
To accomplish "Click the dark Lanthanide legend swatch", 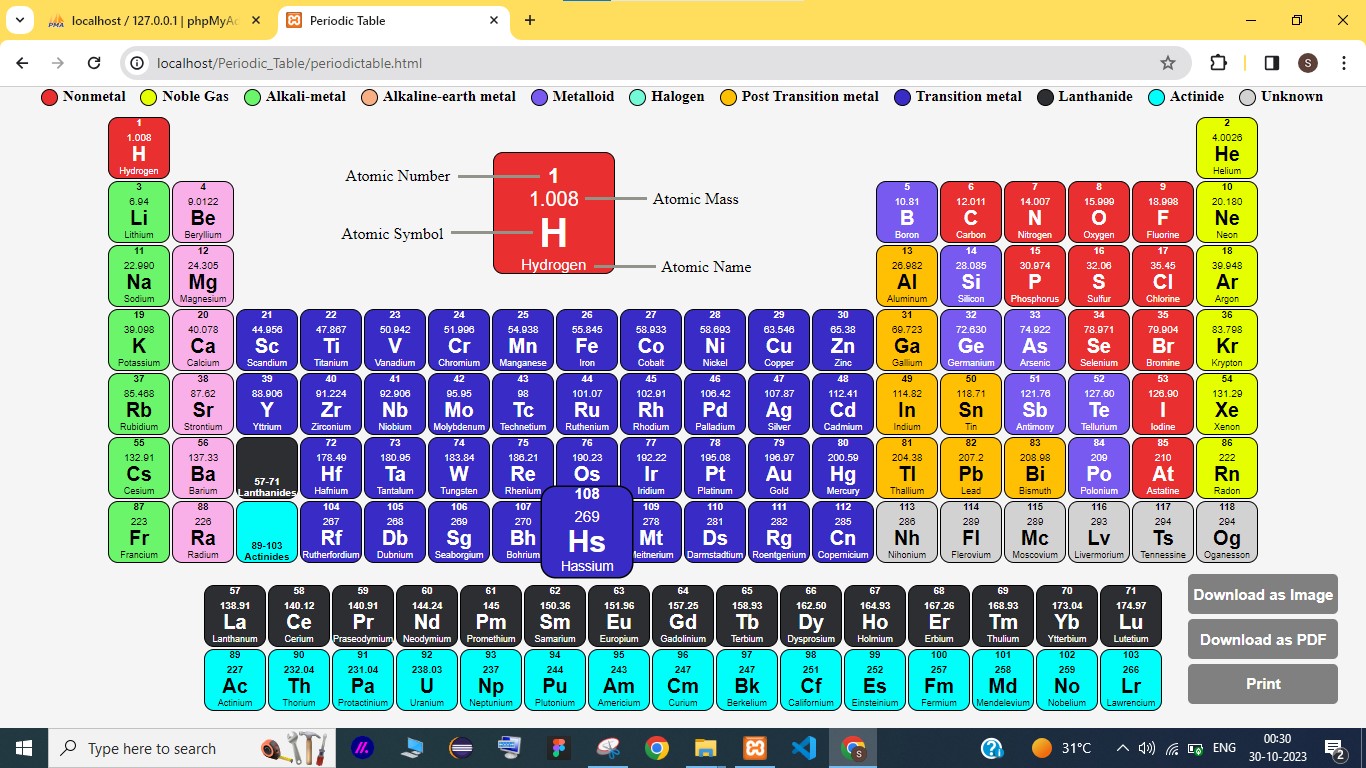I will [1045, 97].
